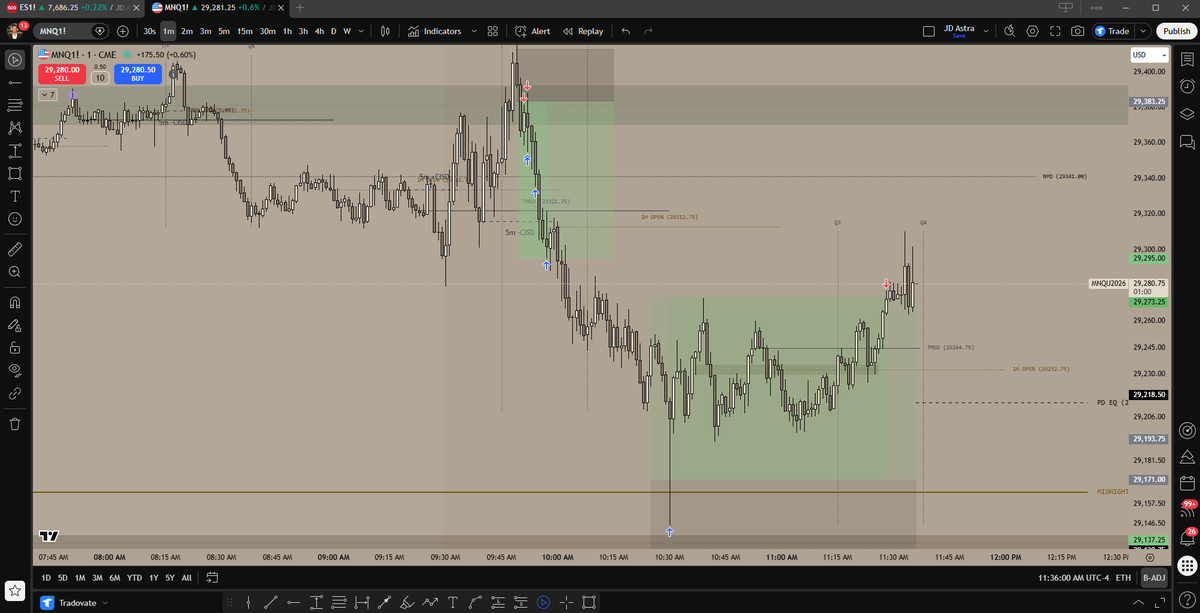Open the Watchlist panel icon
1200x613 pixels.
coord(1187,60)
